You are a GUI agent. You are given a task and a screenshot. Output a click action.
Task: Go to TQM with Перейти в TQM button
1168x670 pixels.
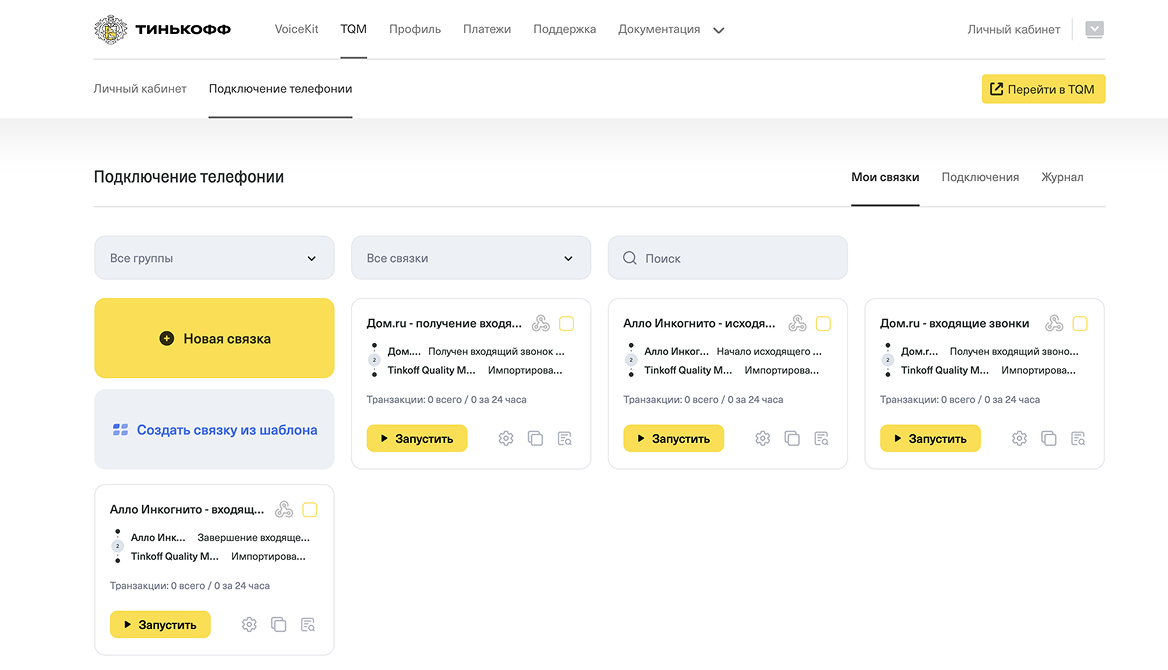click(x=1043, y=88)
